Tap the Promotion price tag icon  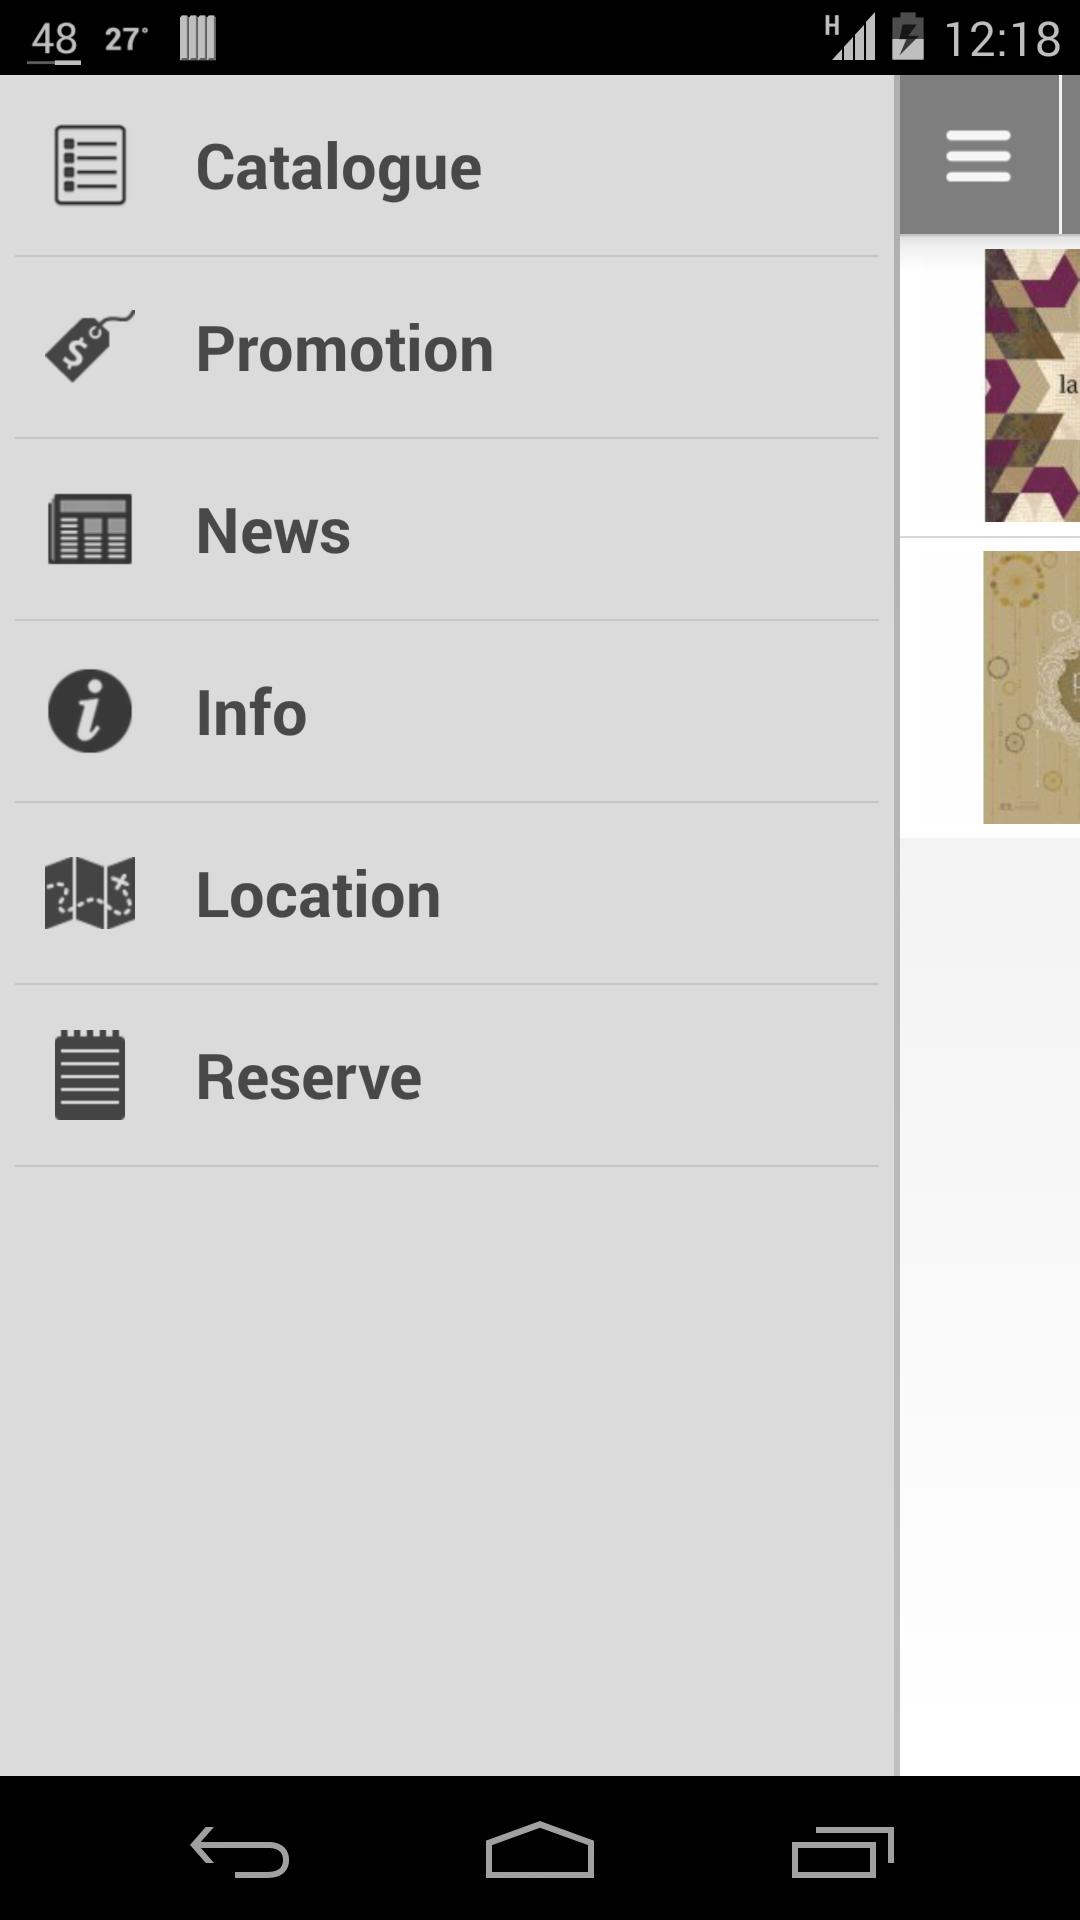(x=90, y=346)
